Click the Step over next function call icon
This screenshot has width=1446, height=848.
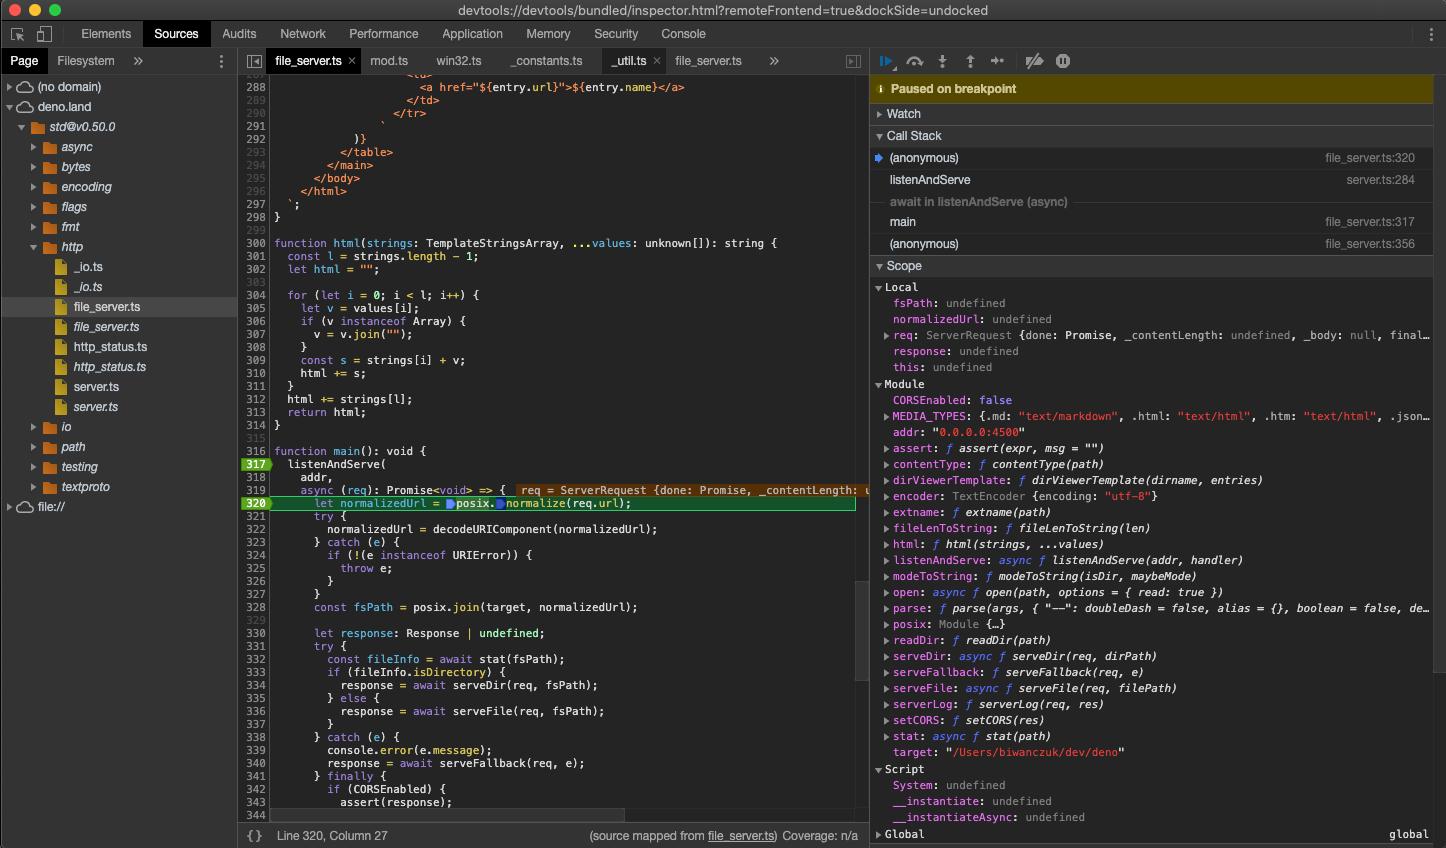point(914,61)
